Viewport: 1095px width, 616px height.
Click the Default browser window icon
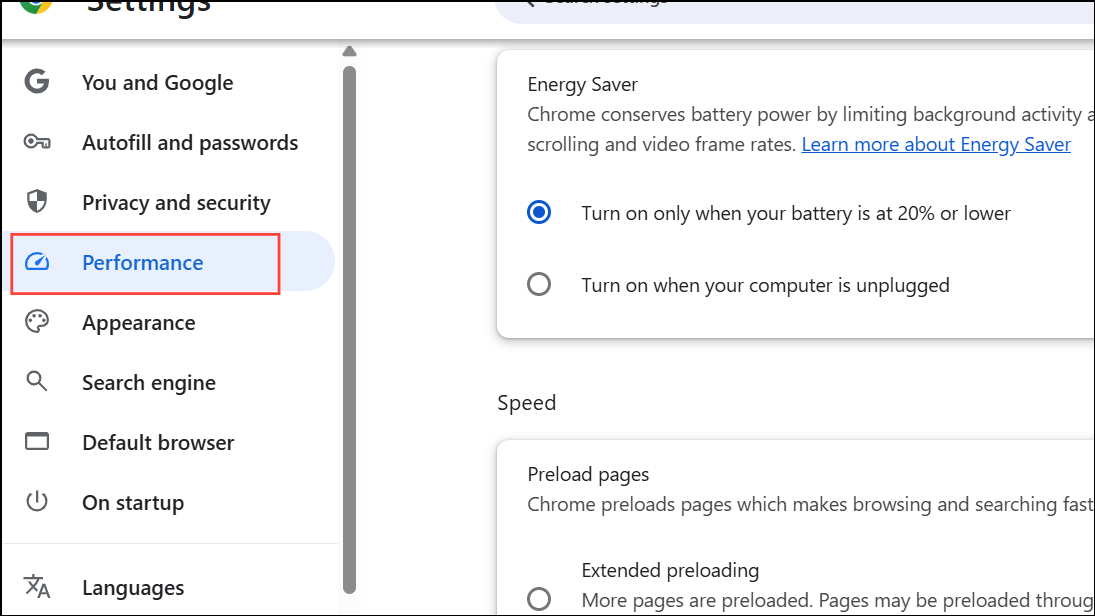[x=37, y=442]
